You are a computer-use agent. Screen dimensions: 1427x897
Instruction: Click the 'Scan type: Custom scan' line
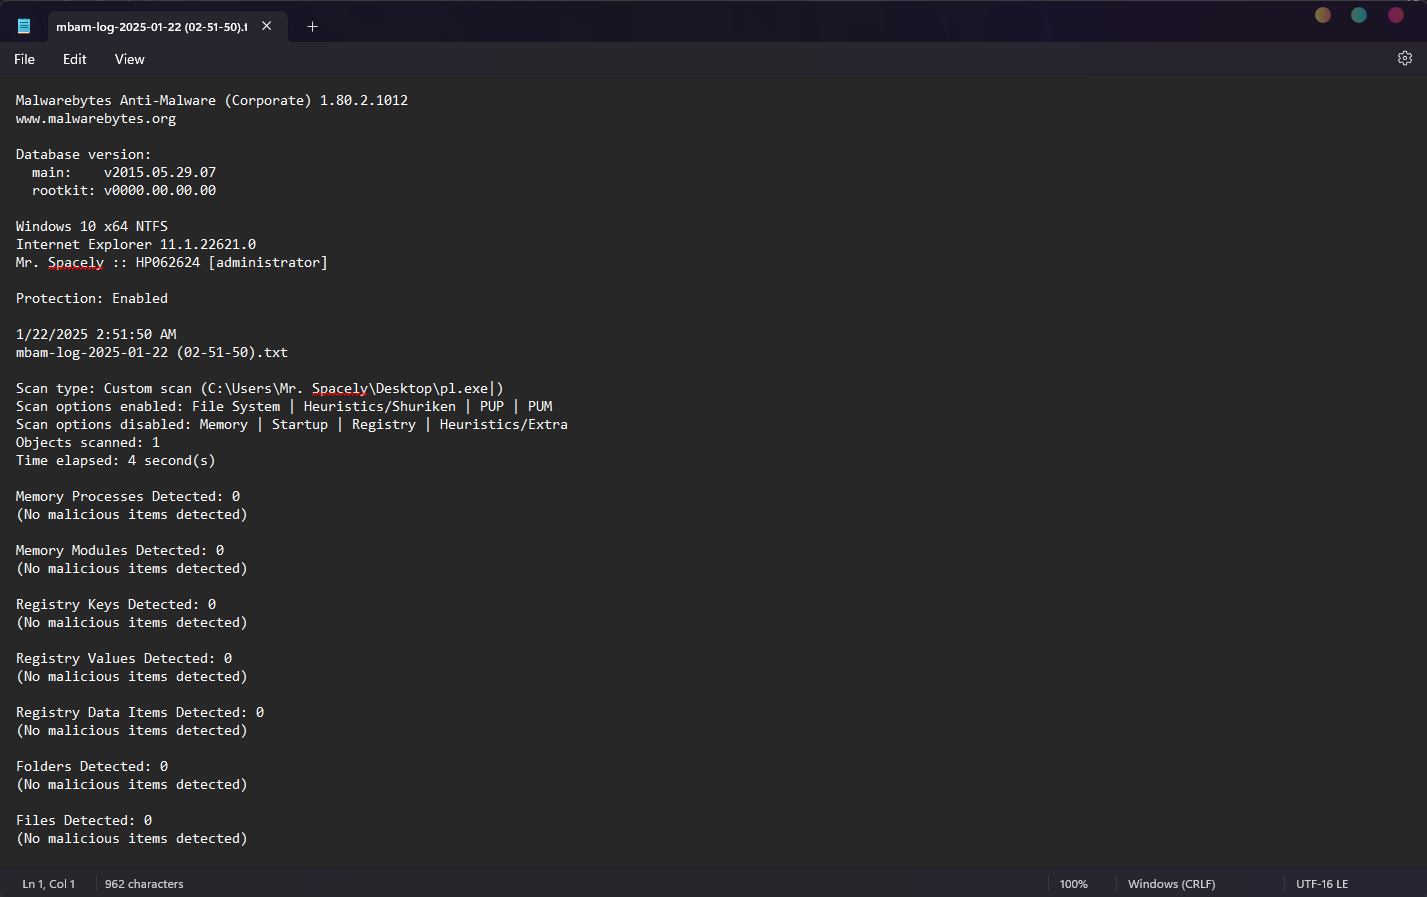tap(260, 388)
